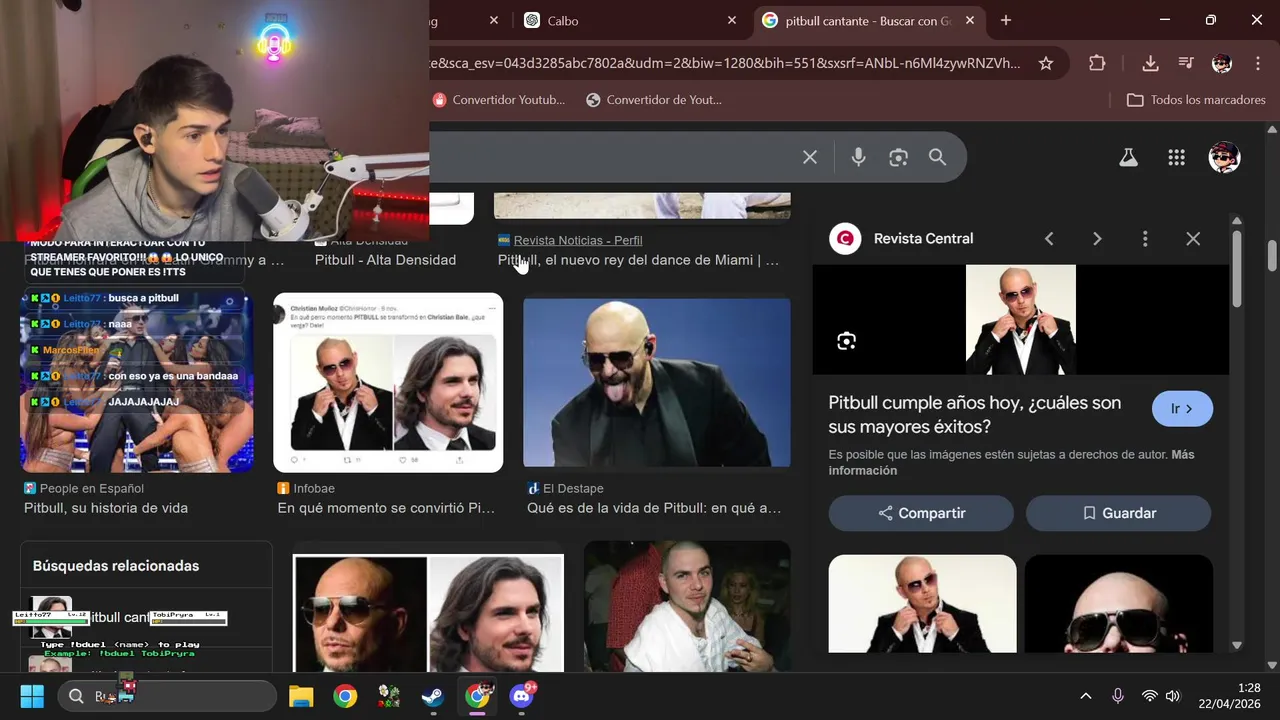Viewport: 1280px width, 720px height.
Task: Click the magnifier search button
Action: point(937,157)
